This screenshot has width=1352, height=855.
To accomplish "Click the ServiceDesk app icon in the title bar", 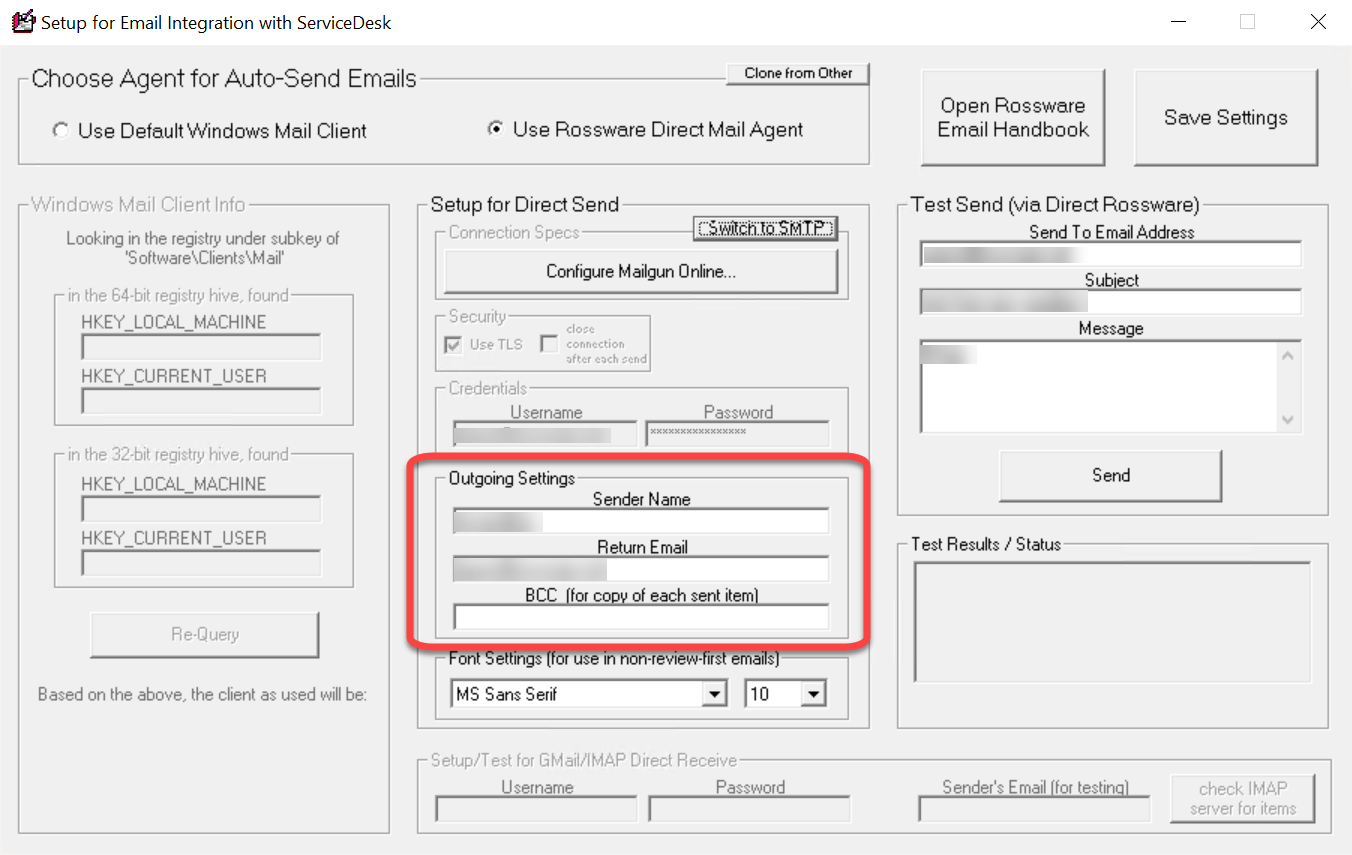I will (22, 22).
